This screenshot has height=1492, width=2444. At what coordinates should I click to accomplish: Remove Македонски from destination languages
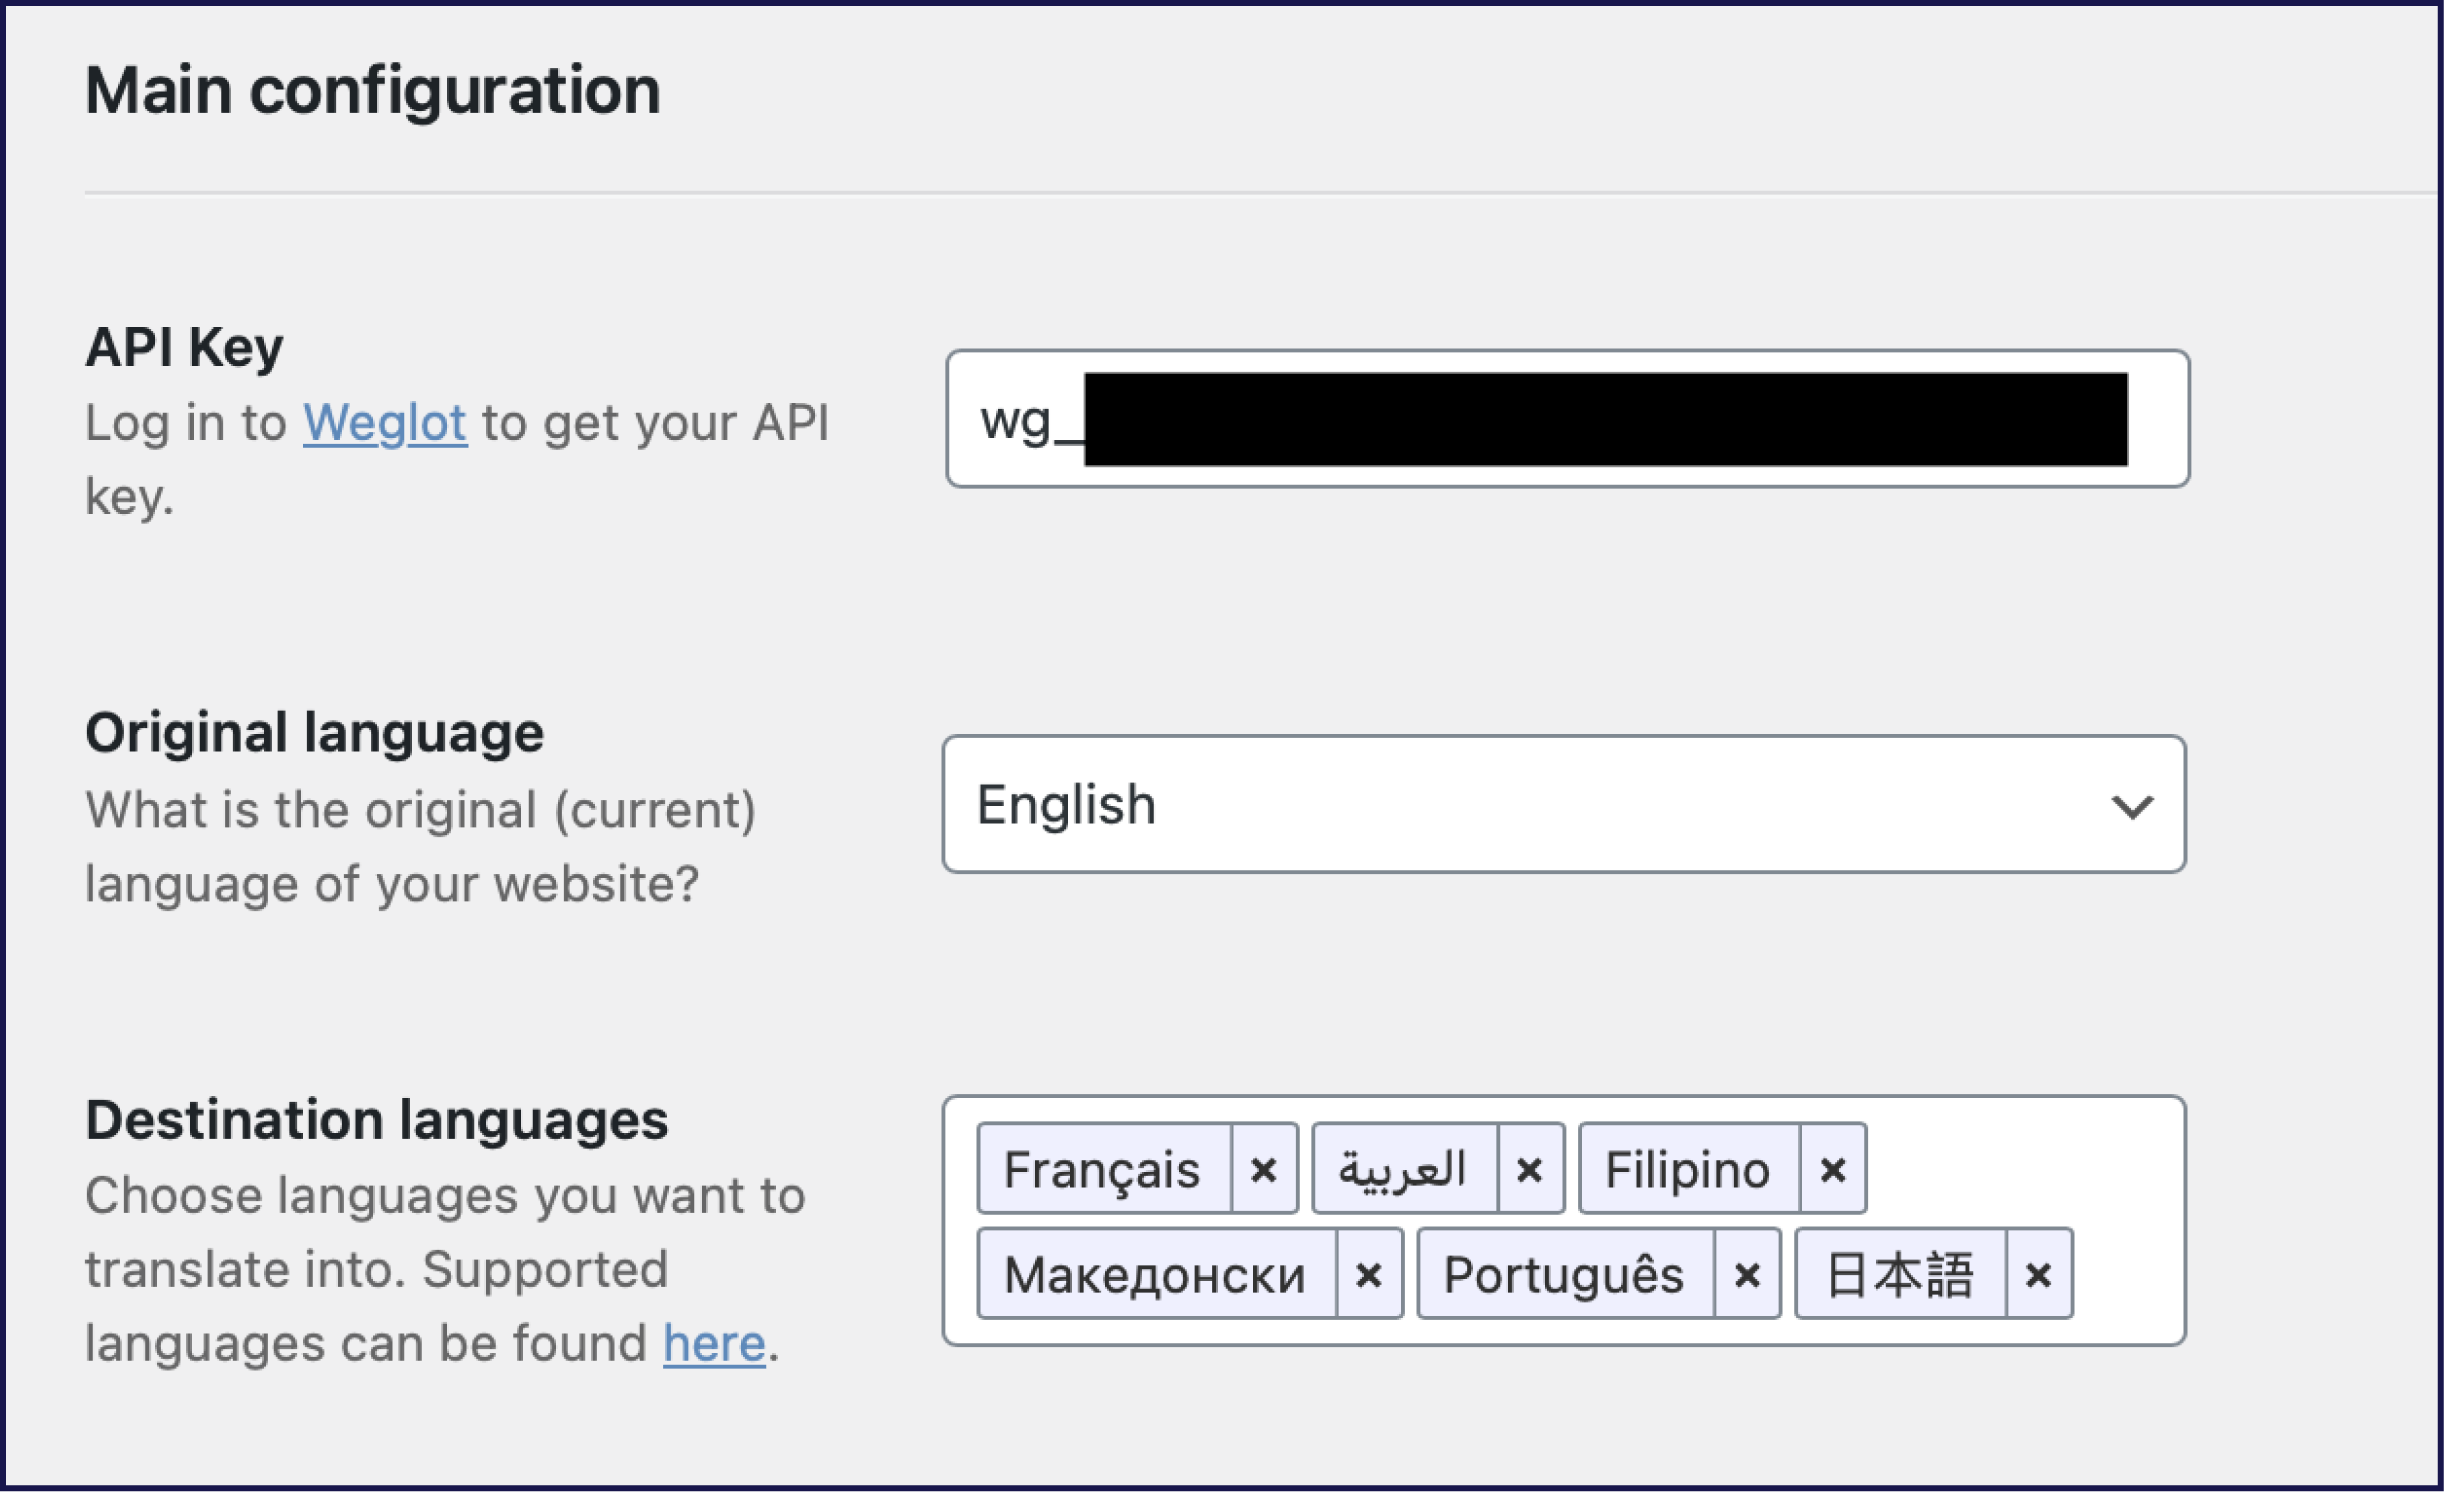(1371, 1273)
